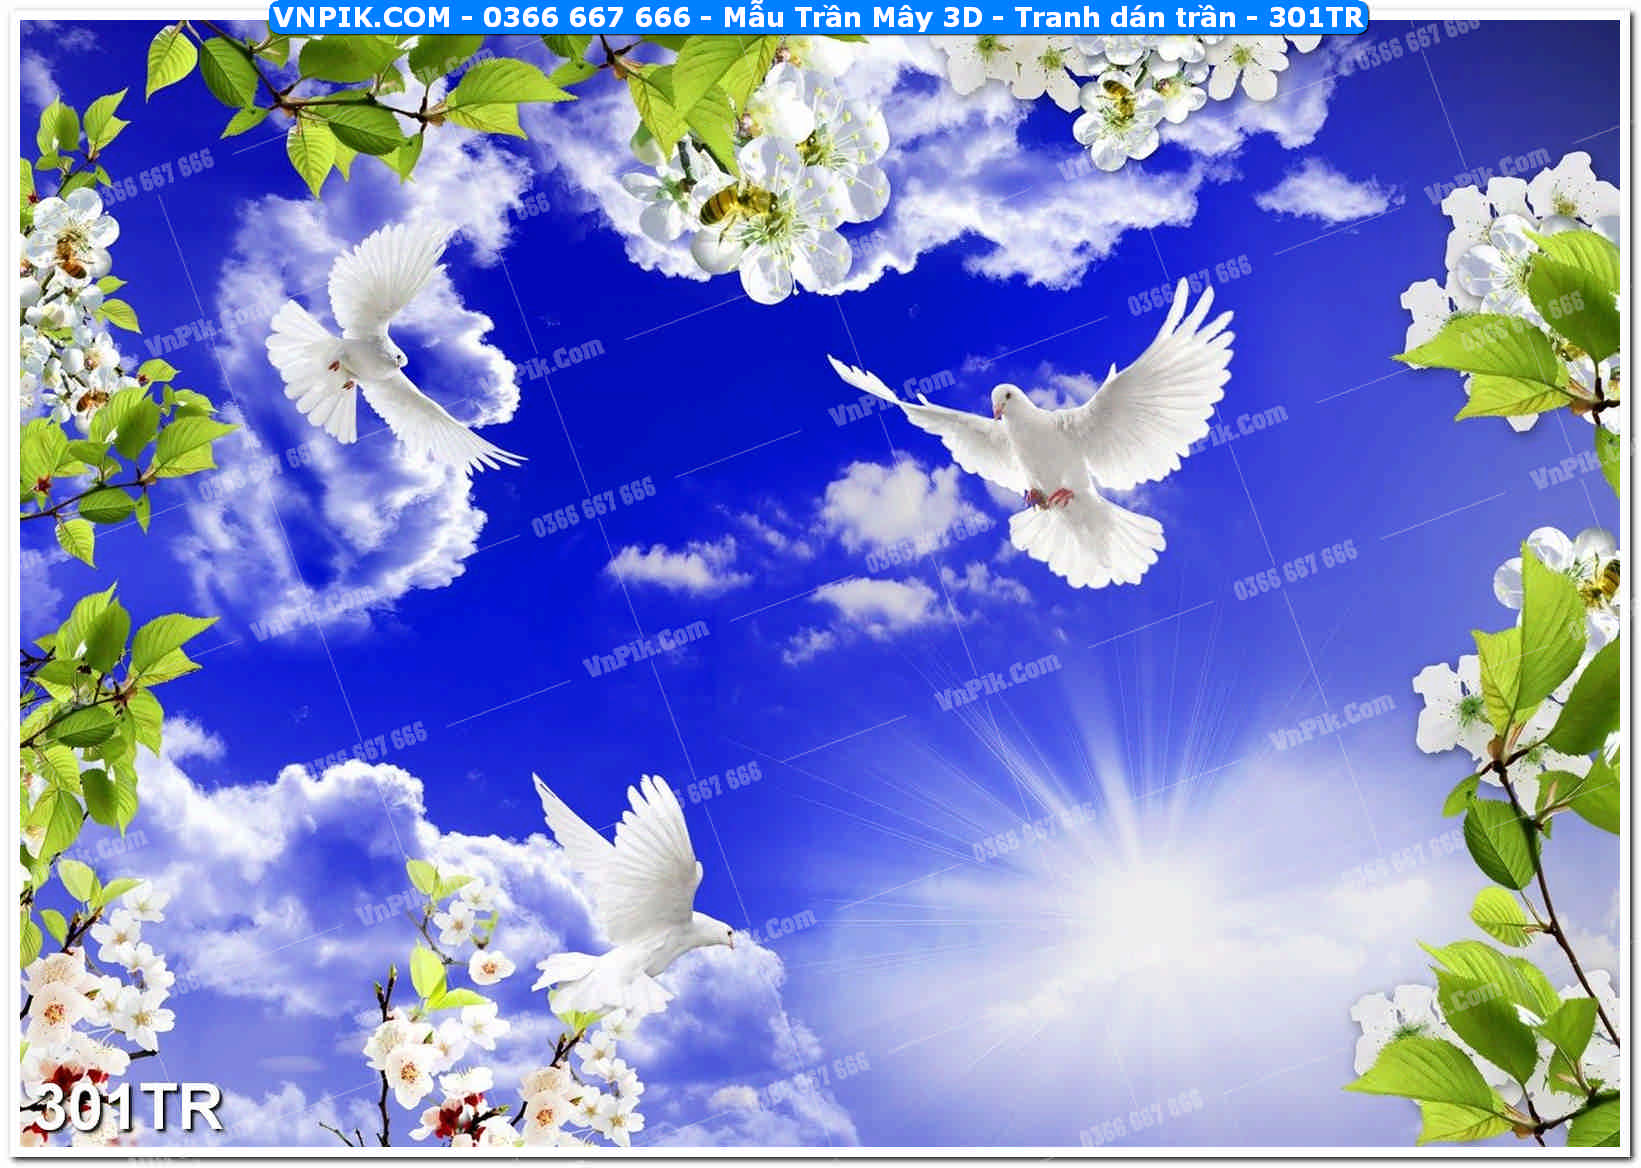Click the phone number 0366 667 666 in the banner
The image size is (1641, 1168).
point(586,17)
